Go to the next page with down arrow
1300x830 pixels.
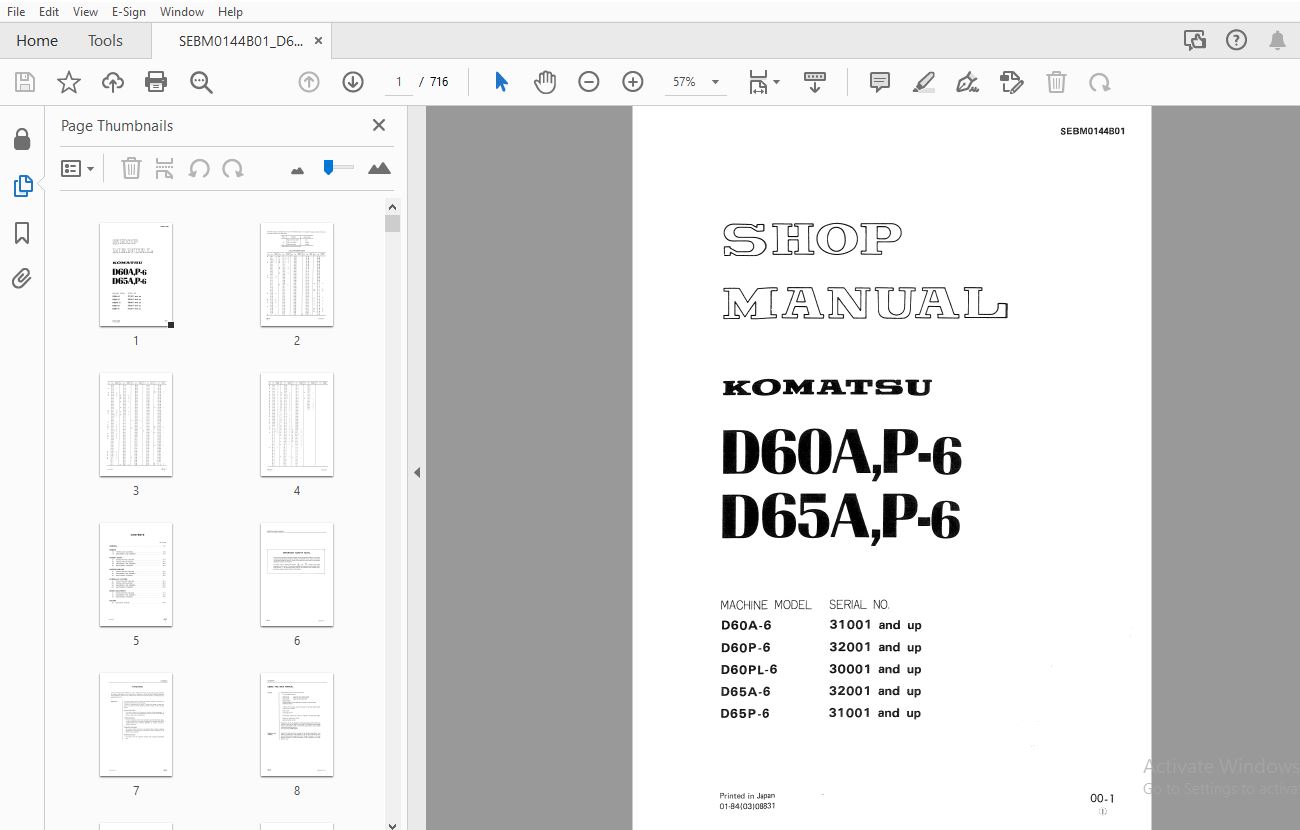[353, 82]
